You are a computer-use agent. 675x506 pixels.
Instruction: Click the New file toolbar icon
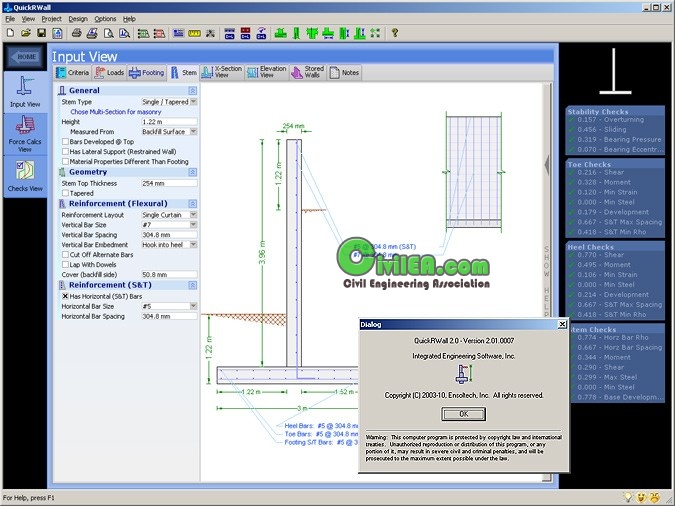coord(10,33)
